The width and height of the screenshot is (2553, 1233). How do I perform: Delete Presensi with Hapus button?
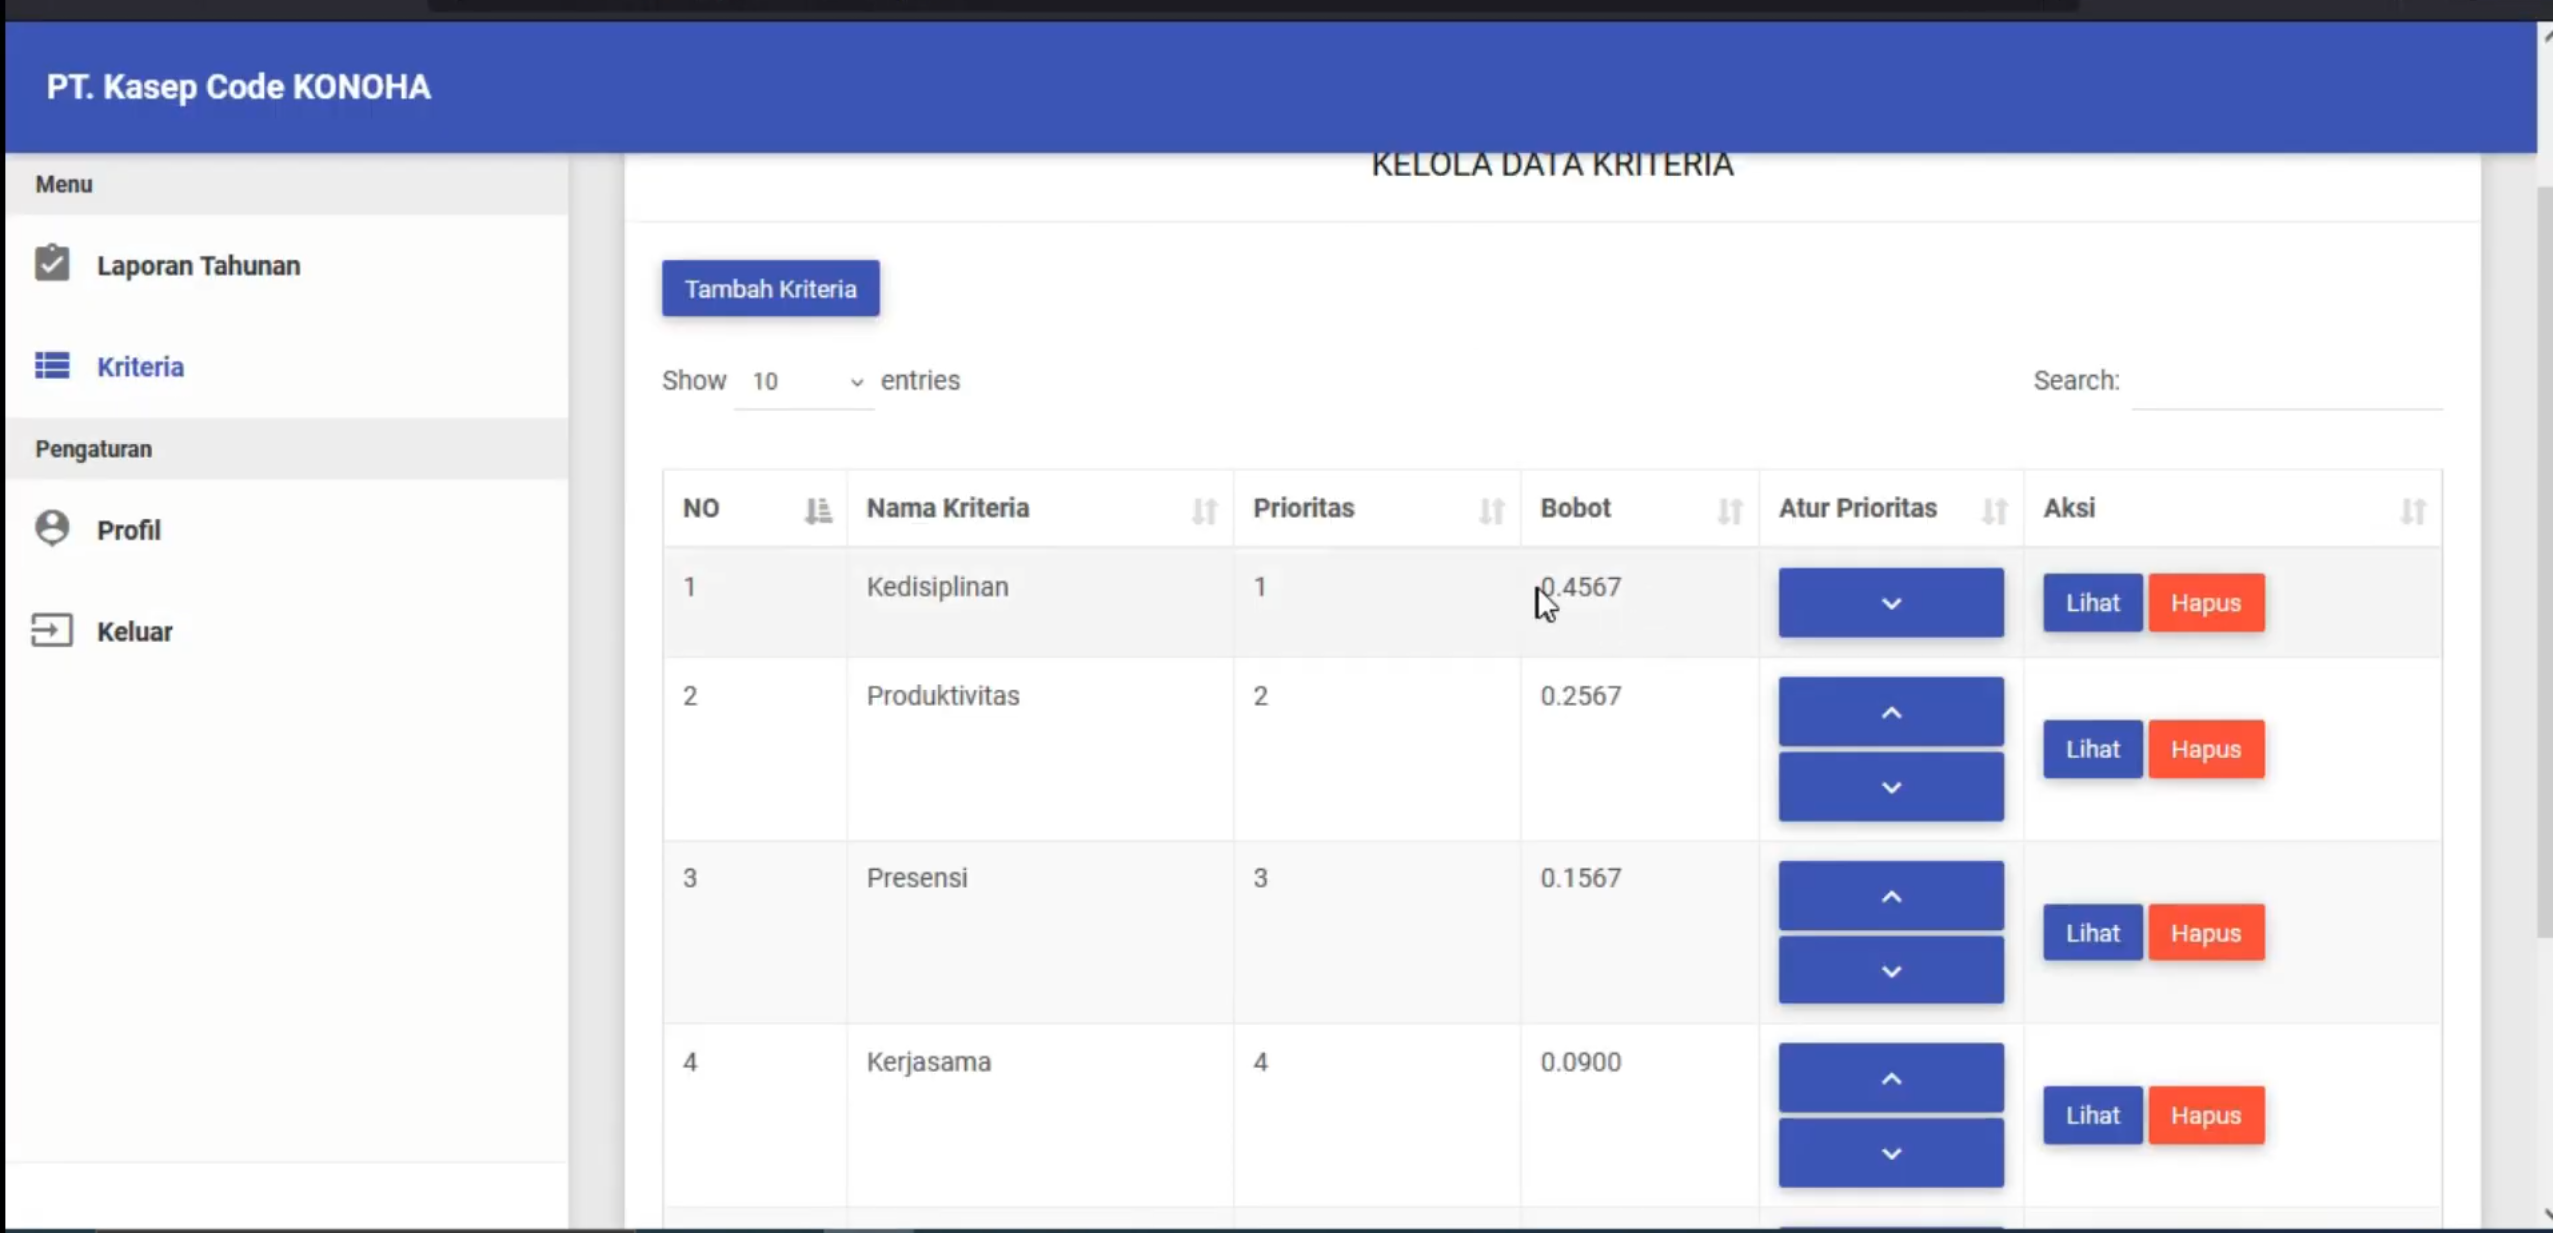2206,933
